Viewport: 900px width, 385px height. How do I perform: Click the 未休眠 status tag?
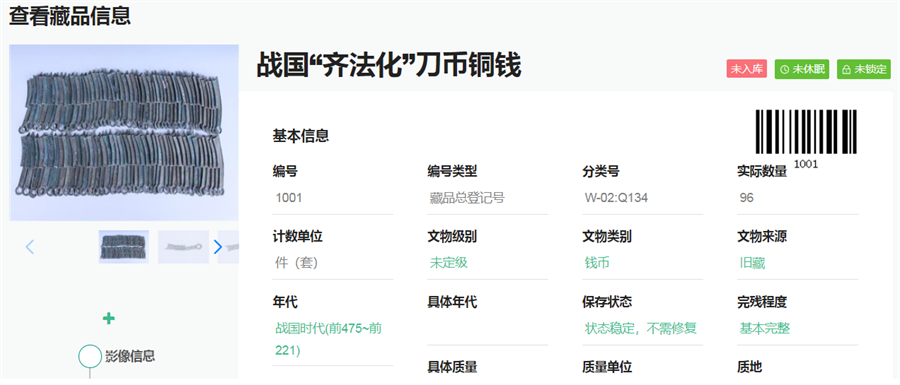pos(802,69)
